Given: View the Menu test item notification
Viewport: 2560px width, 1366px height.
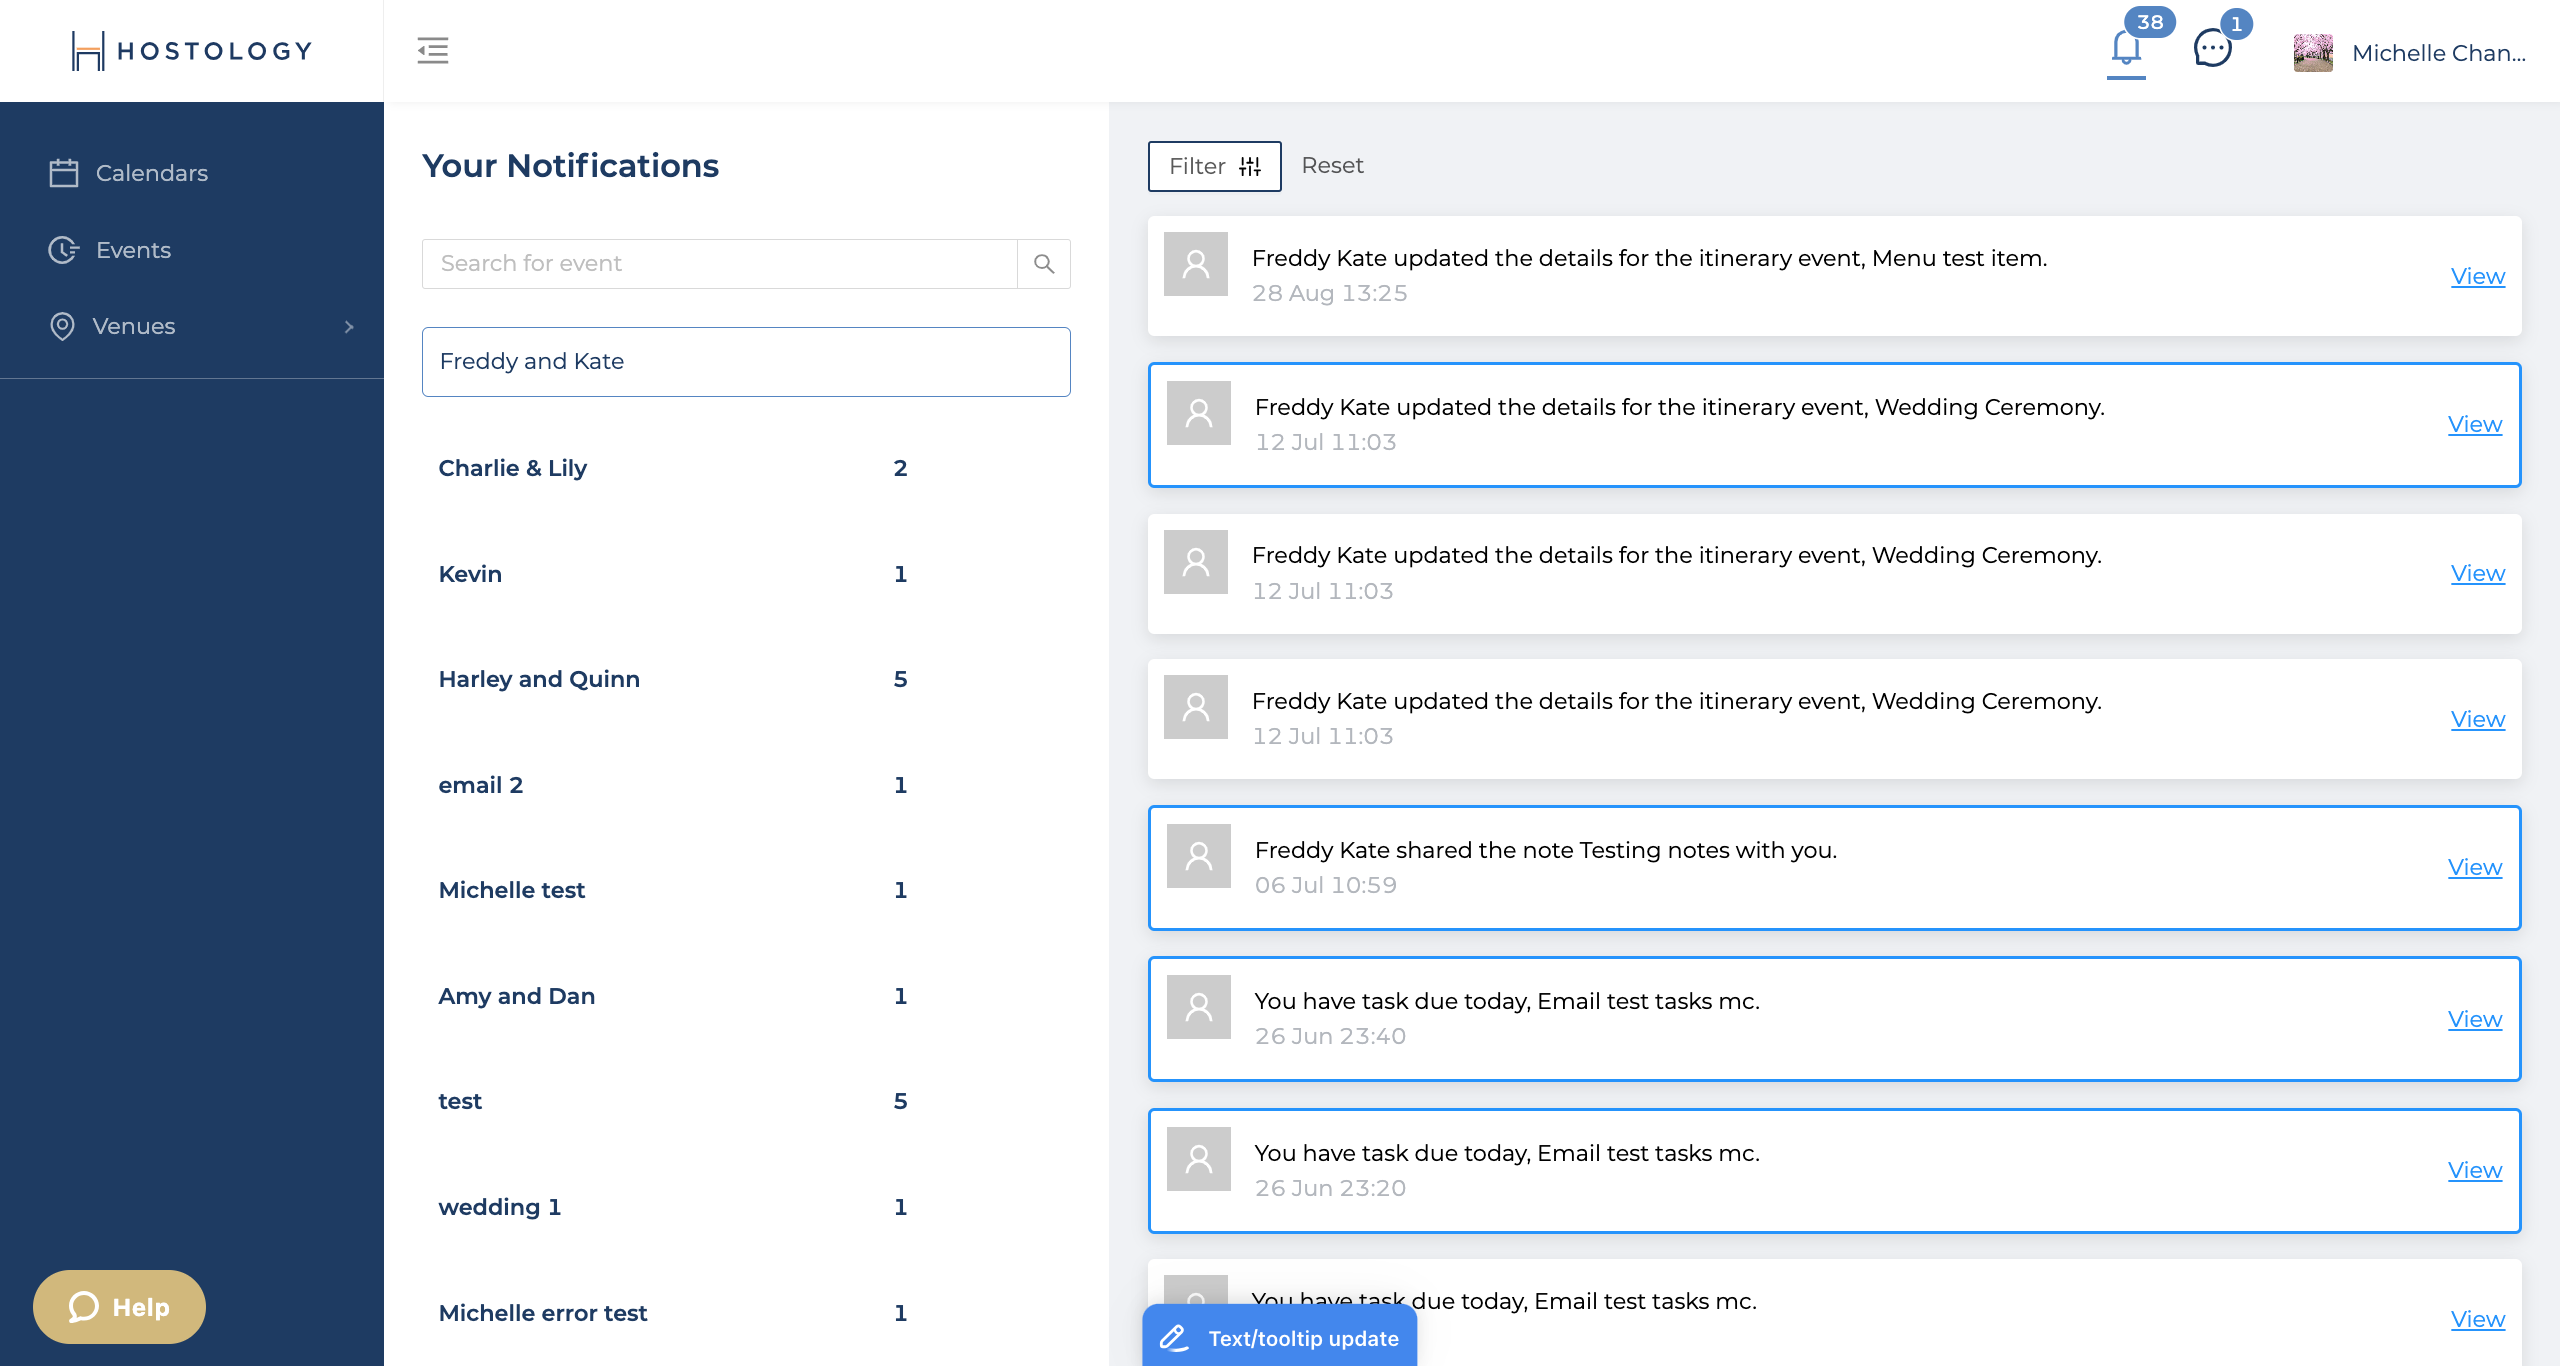Looking at the screenshot, I should 2477,276.
